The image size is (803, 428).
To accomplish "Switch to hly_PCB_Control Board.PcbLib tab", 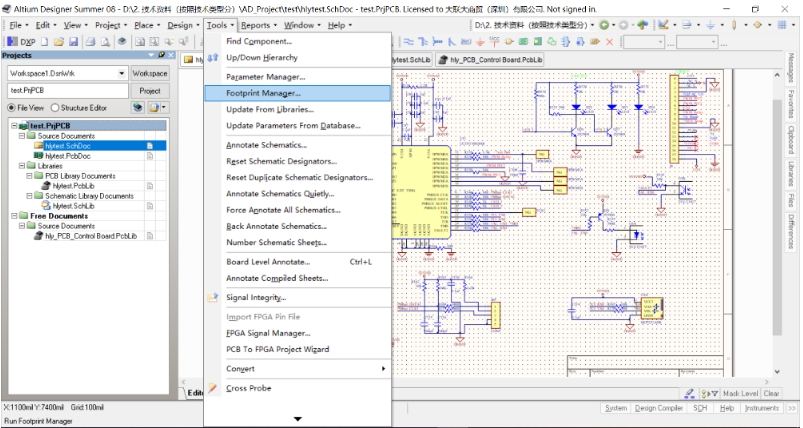I will (x=490, y=60).
